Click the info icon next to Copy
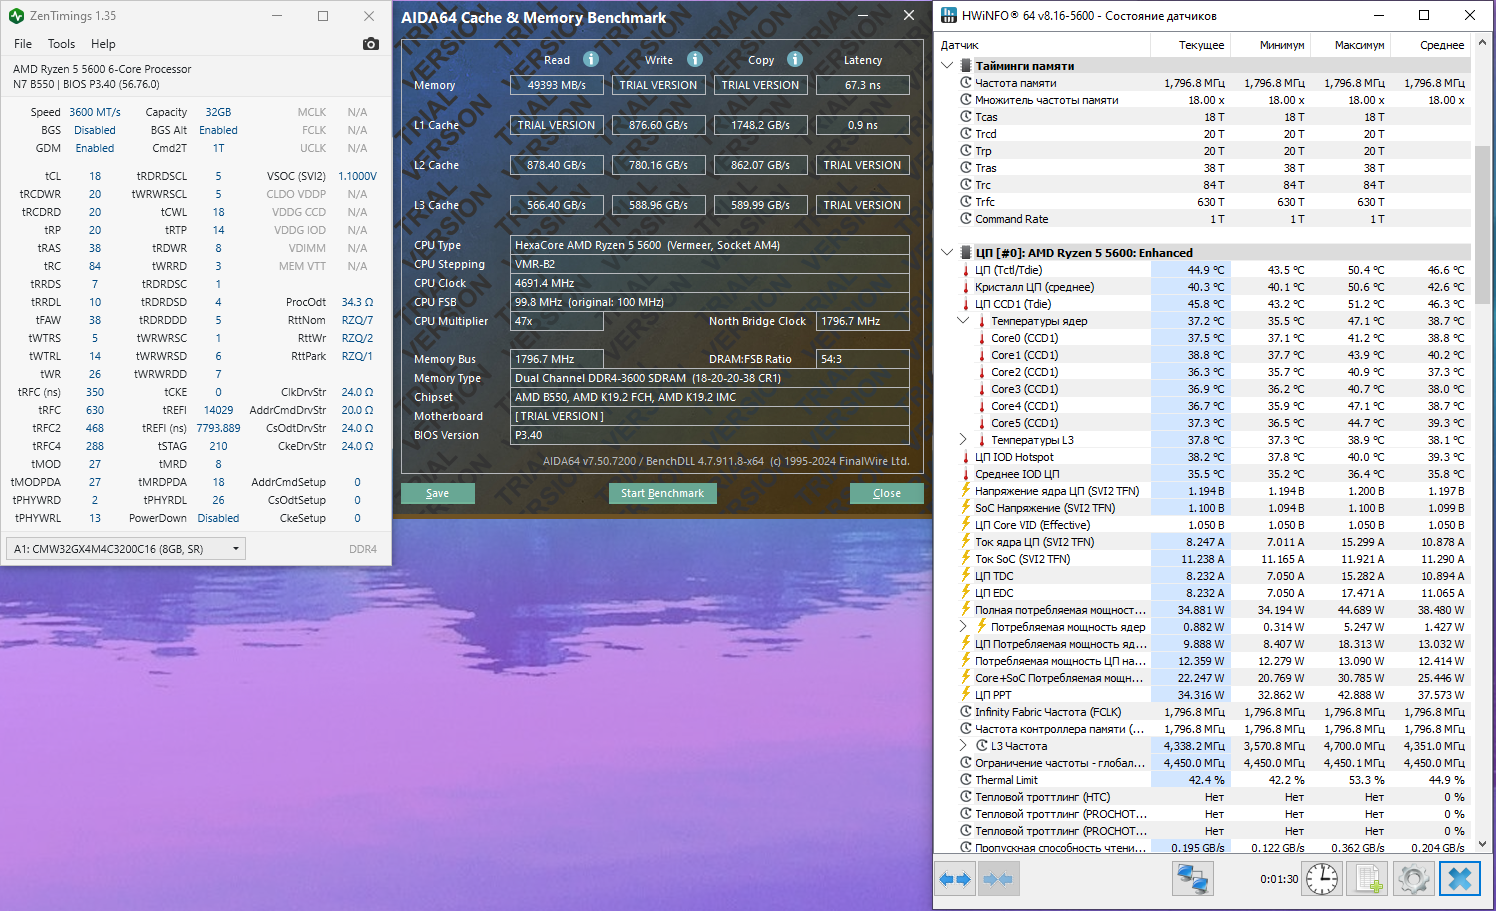 click(x=795, y=59)
